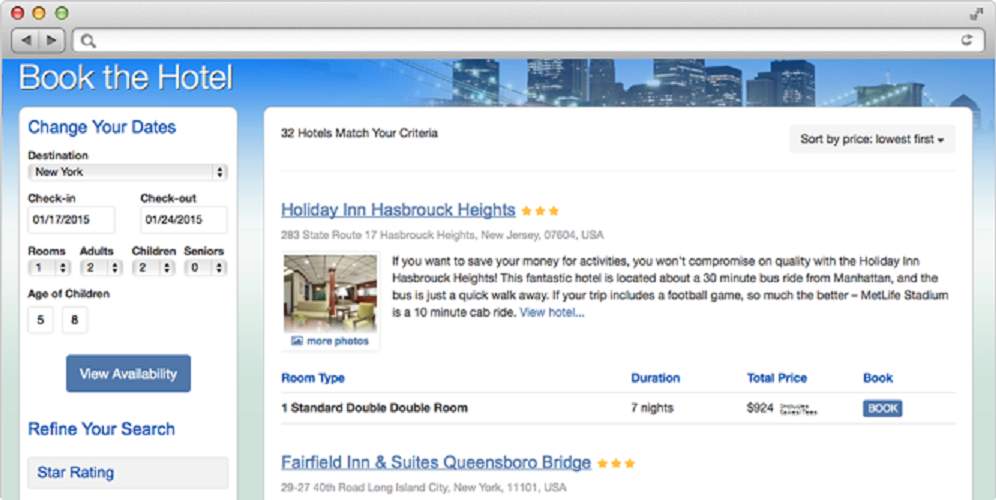Open the Adults count dropdown
This screenshot has width=996, height=500.
101,268
